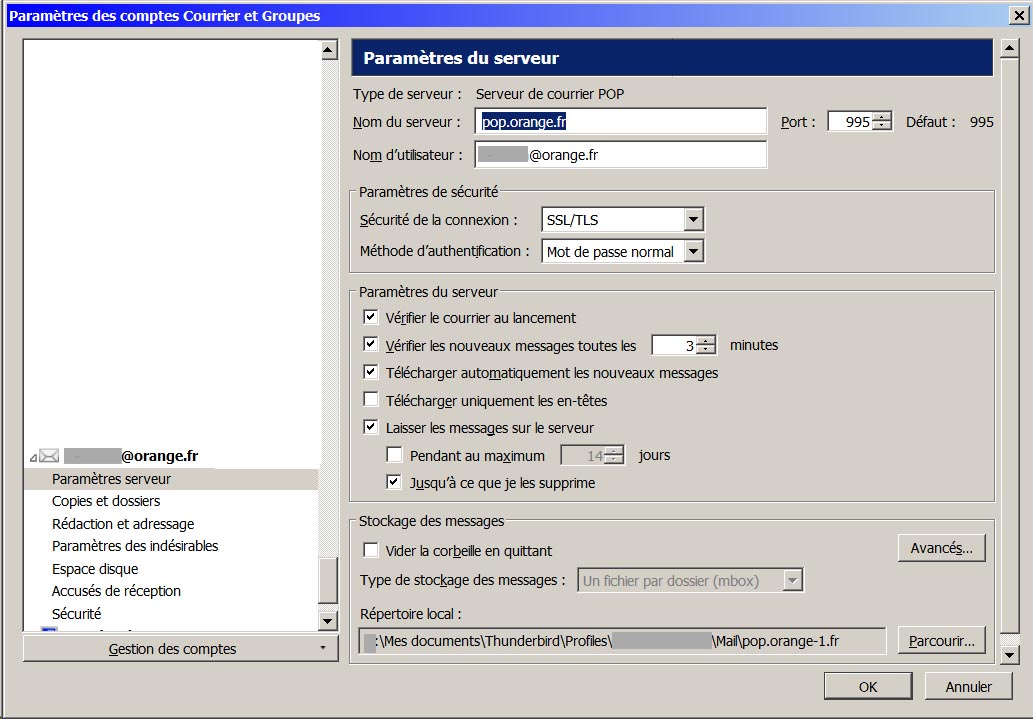Click the envelope icon of the orange.fr account
1033x719 pixels.
tap(50, 456)
